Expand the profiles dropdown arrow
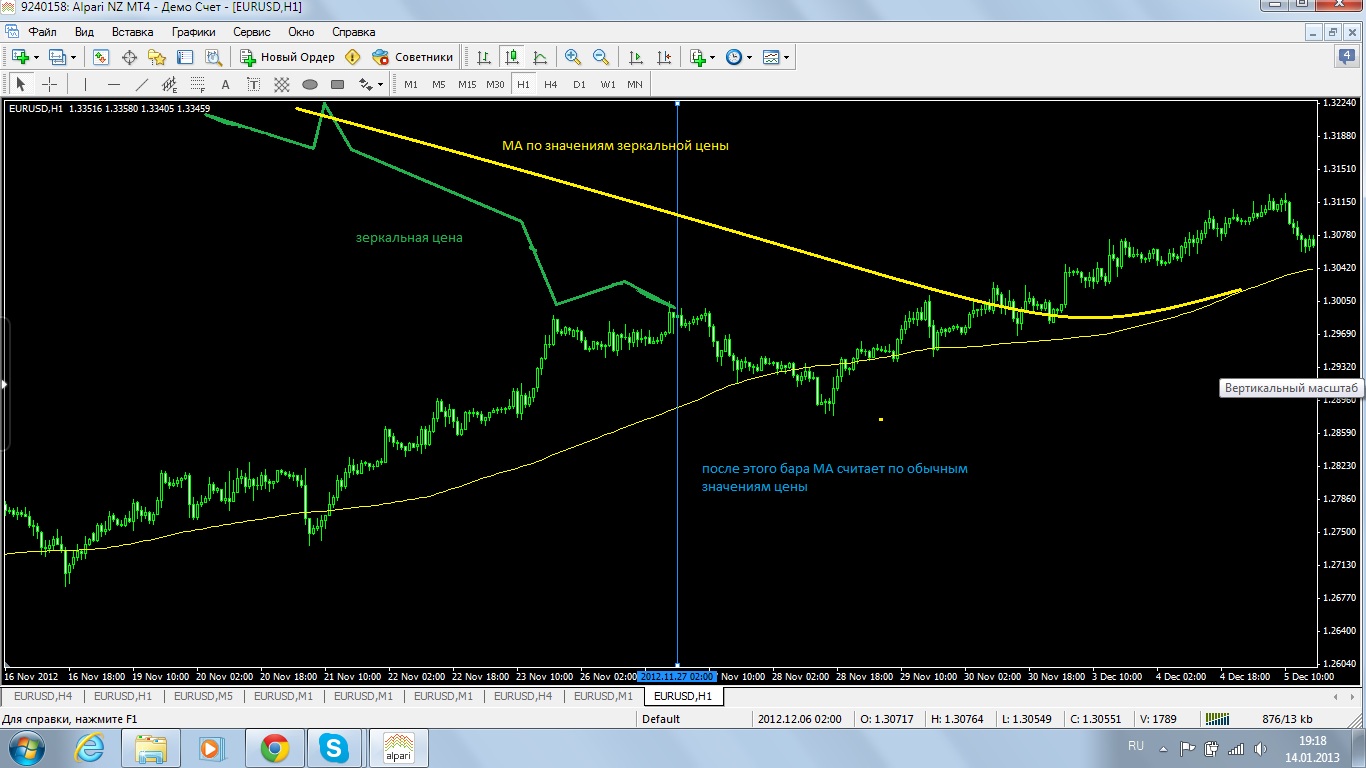1366x768 pixels. tap(74, 57)
